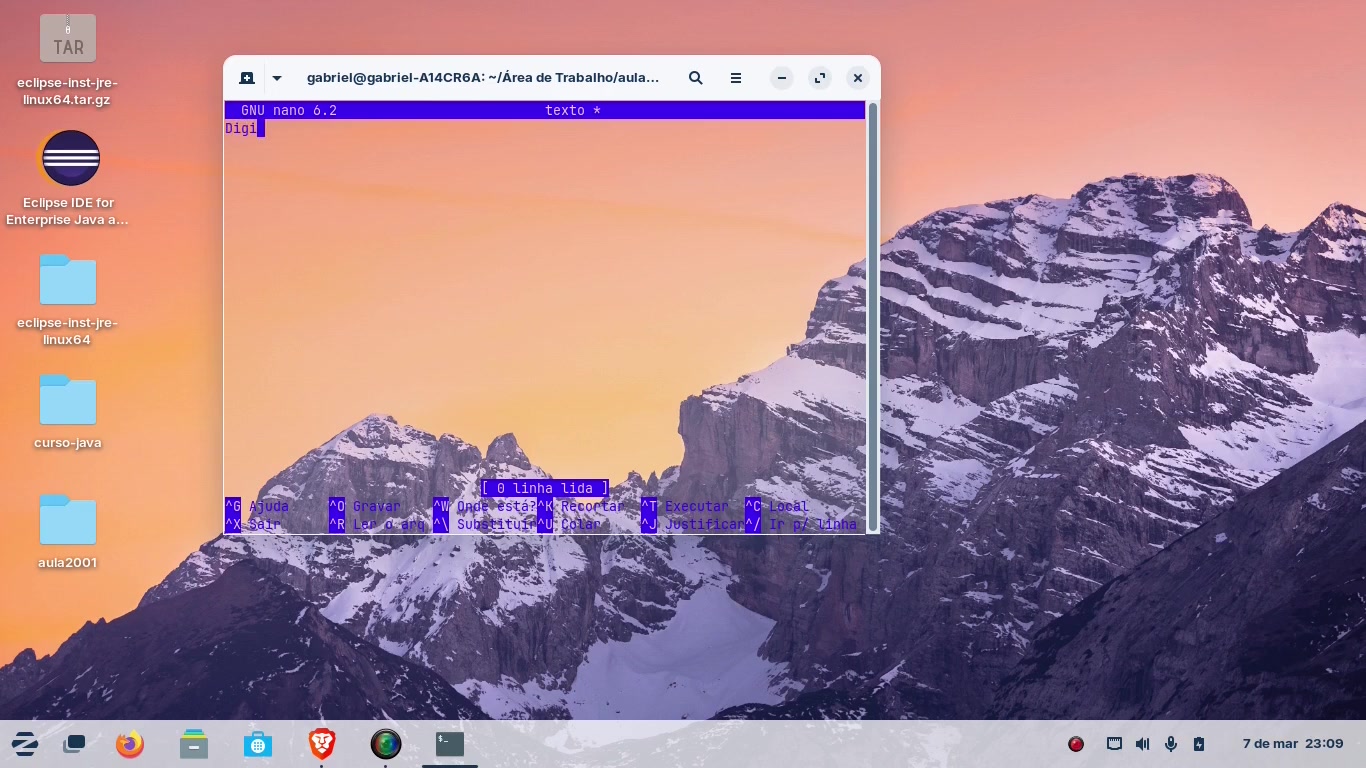Open the terminal hamburger menu
1366x768 pixels.
[x=735, y=77]
